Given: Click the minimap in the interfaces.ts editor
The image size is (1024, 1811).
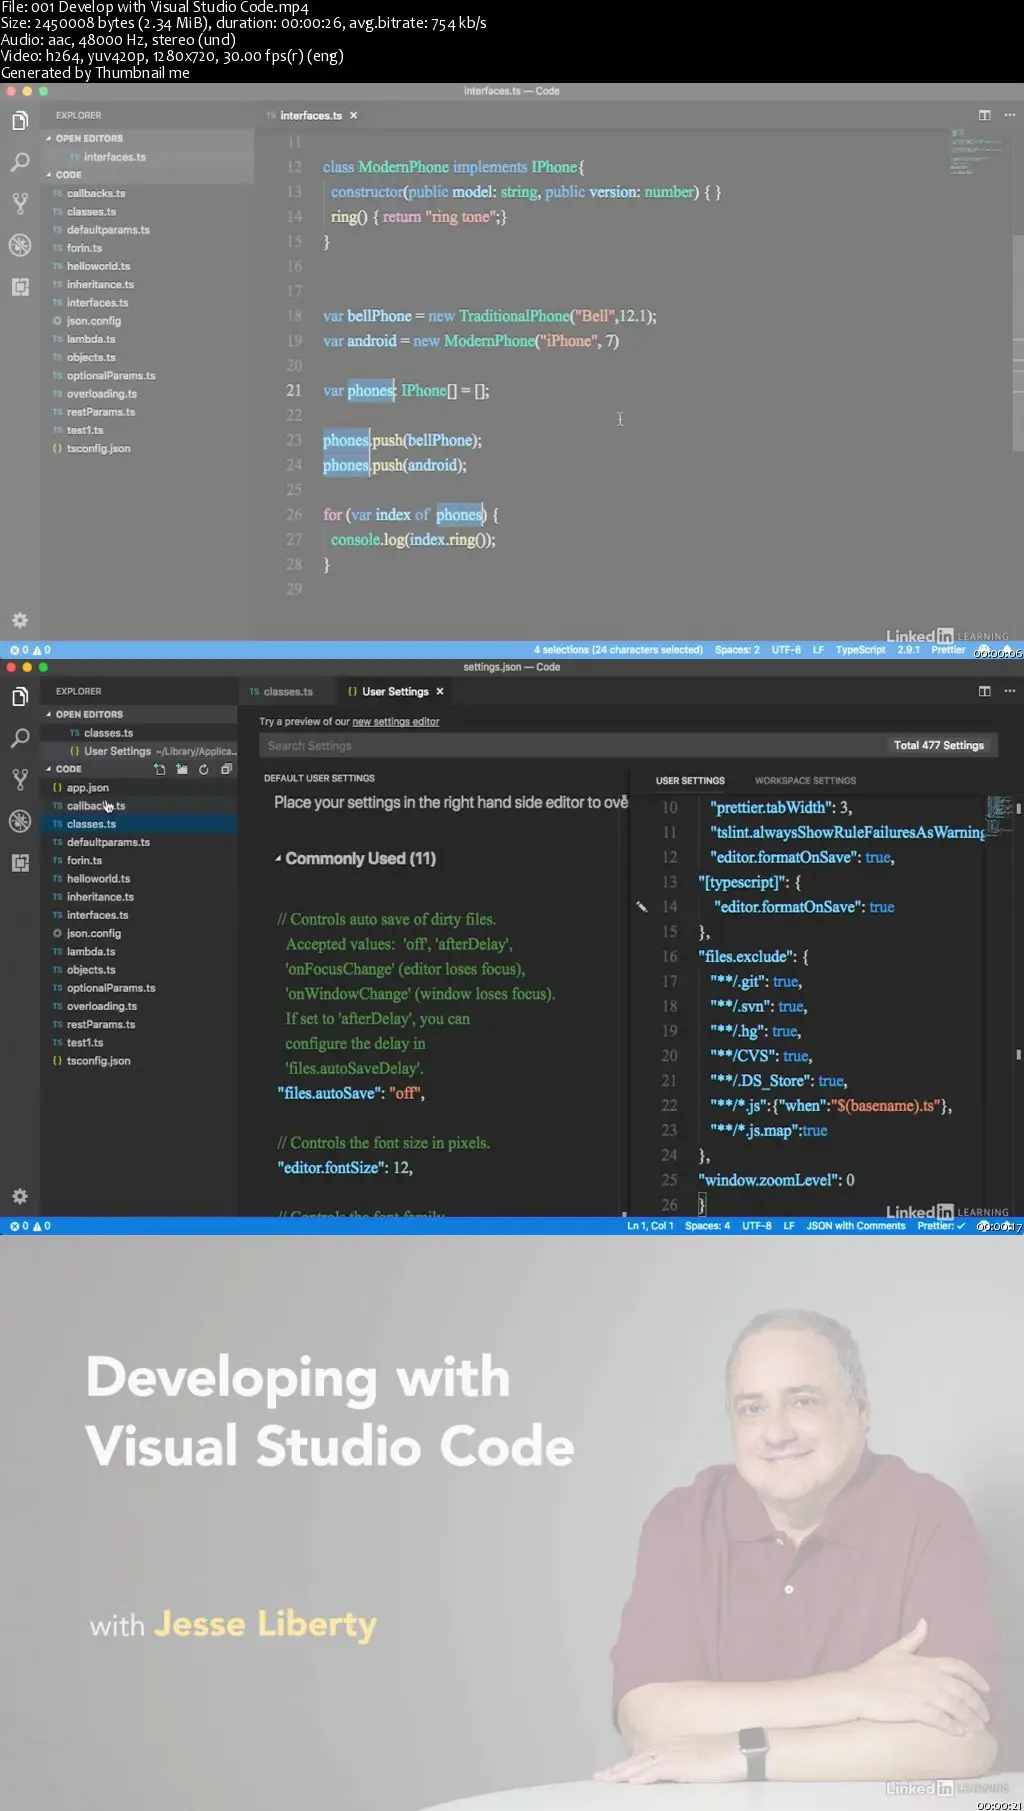Looking at the screenshot, I should (977, 152).
